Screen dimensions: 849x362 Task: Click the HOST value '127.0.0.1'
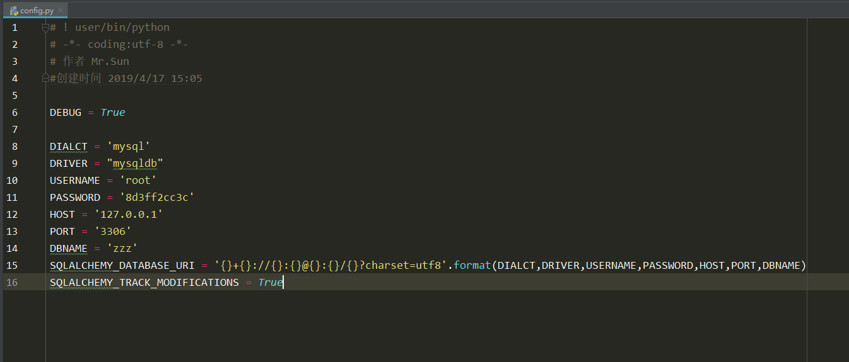click(128, 214)
